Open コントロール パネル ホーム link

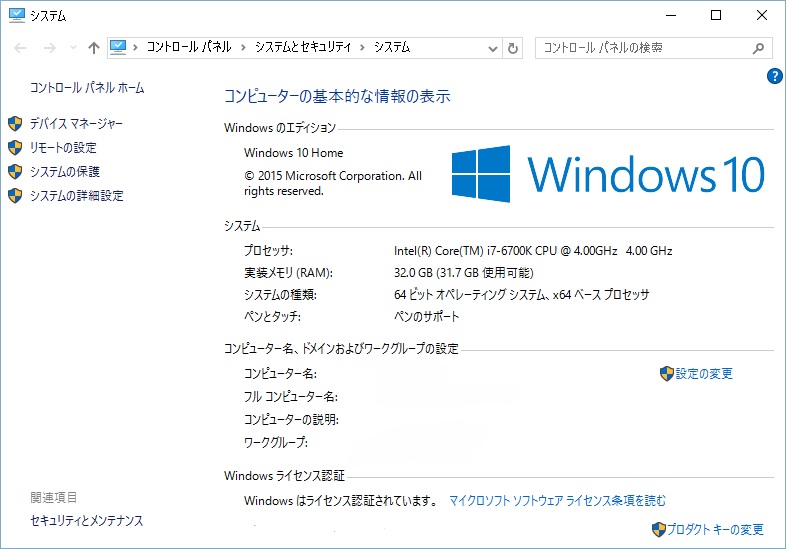click(x=87, y=88)
